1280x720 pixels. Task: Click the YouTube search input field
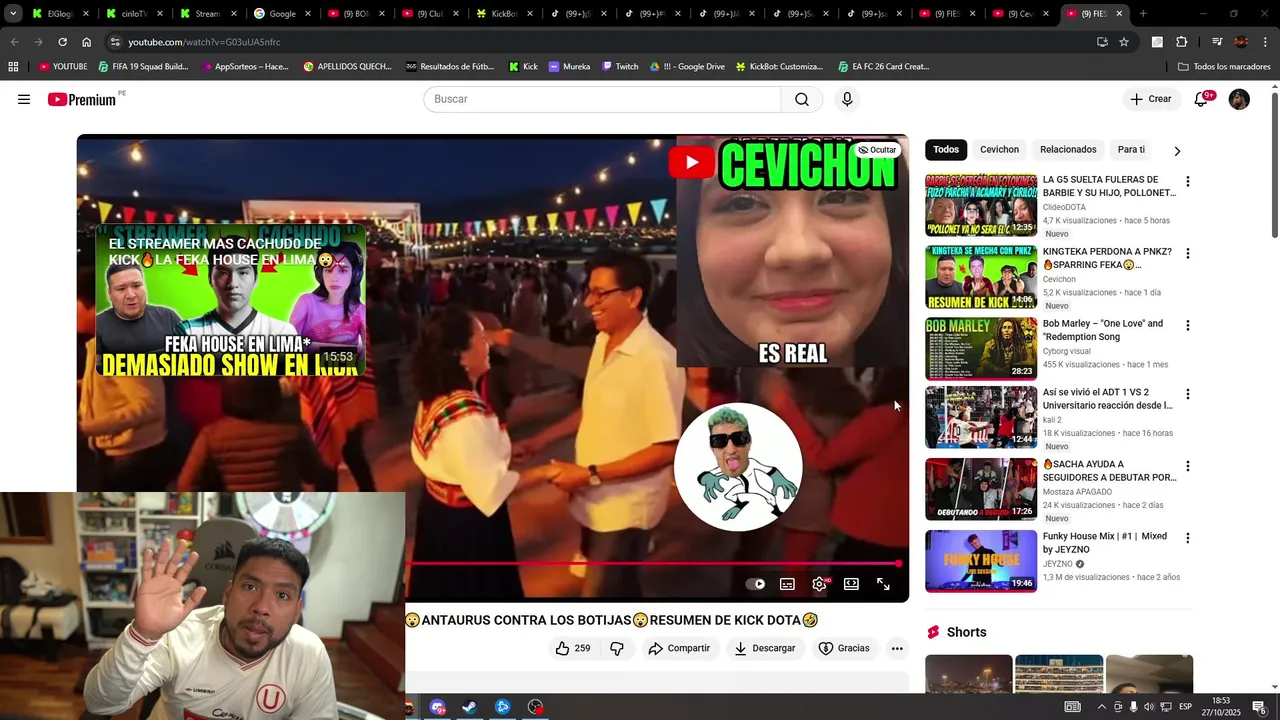click(602, 99)
